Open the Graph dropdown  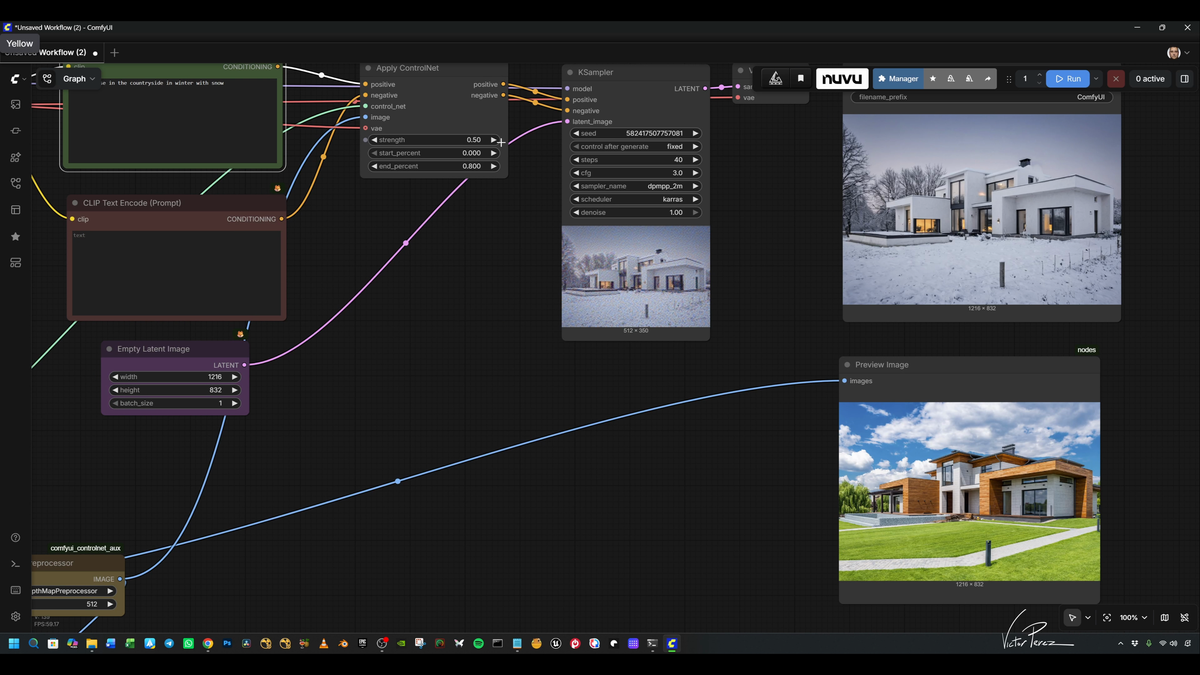click(80, 78)
